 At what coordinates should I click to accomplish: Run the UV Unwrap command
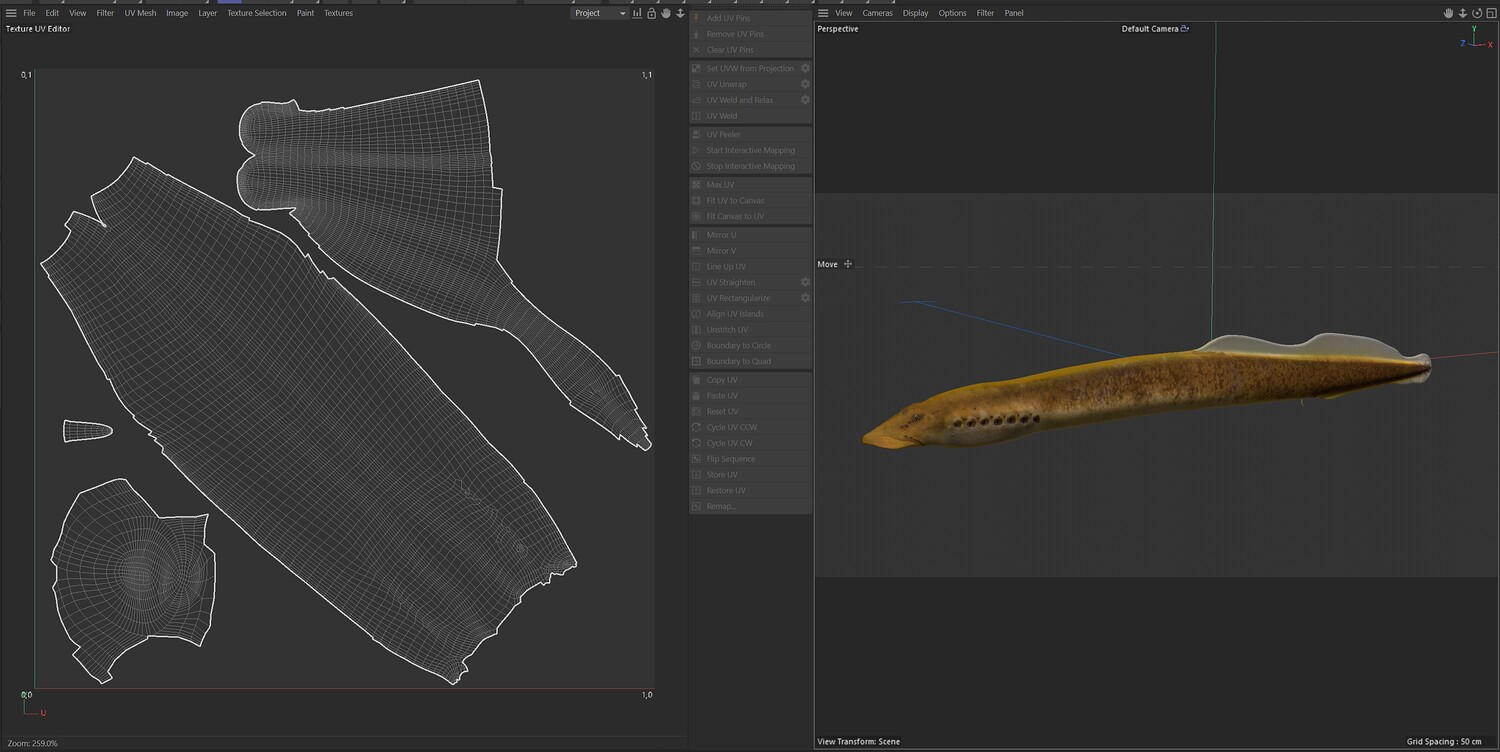744,84
